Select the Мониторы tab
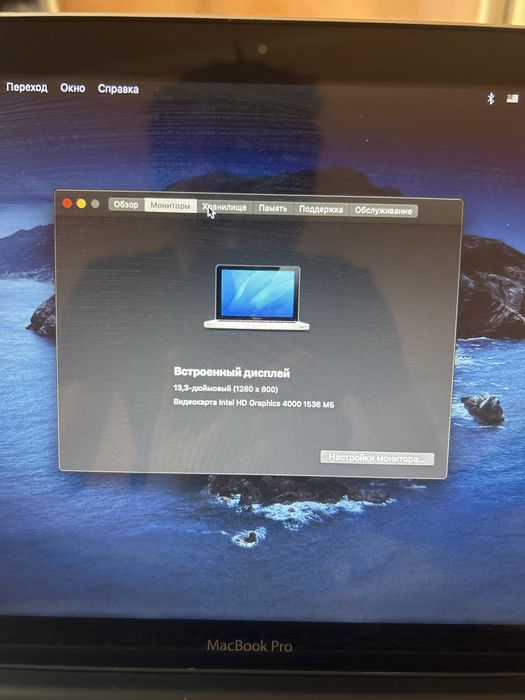Viewport: 525px width, 700px height. [x=171, y=205]
